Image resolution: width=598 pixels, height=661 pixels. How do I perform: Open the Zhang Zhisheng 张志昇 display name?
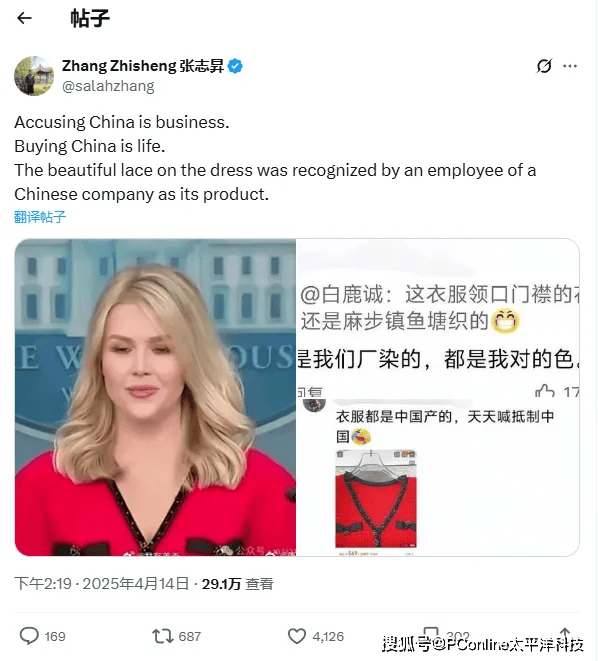(142, 66)
